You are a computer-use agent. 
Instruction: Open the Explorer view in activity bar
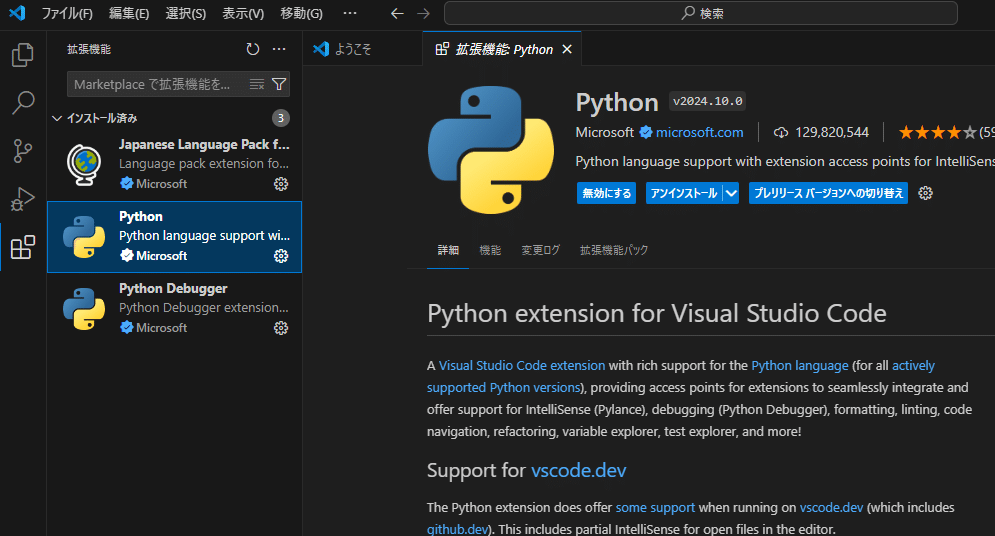point(22,55)
